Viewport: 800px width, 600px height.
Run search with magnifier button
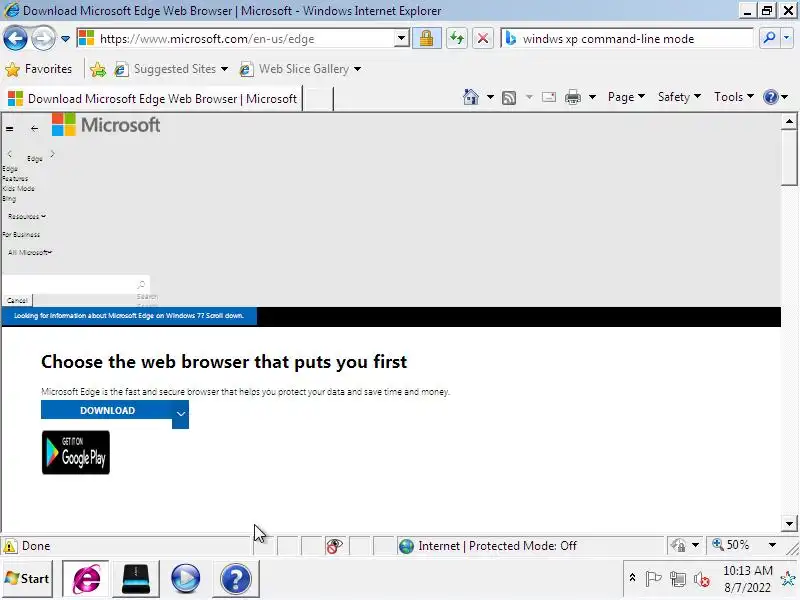coord(769,38)
